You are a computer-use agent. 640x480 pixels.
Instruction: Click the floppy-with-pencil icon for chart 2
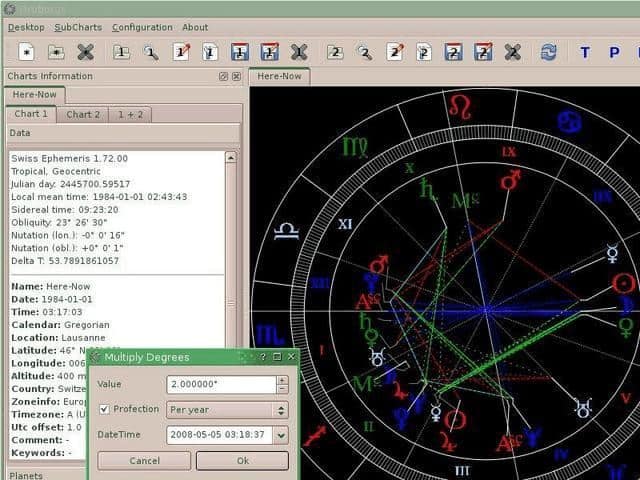pyautogui.click(x=483, y=52)
